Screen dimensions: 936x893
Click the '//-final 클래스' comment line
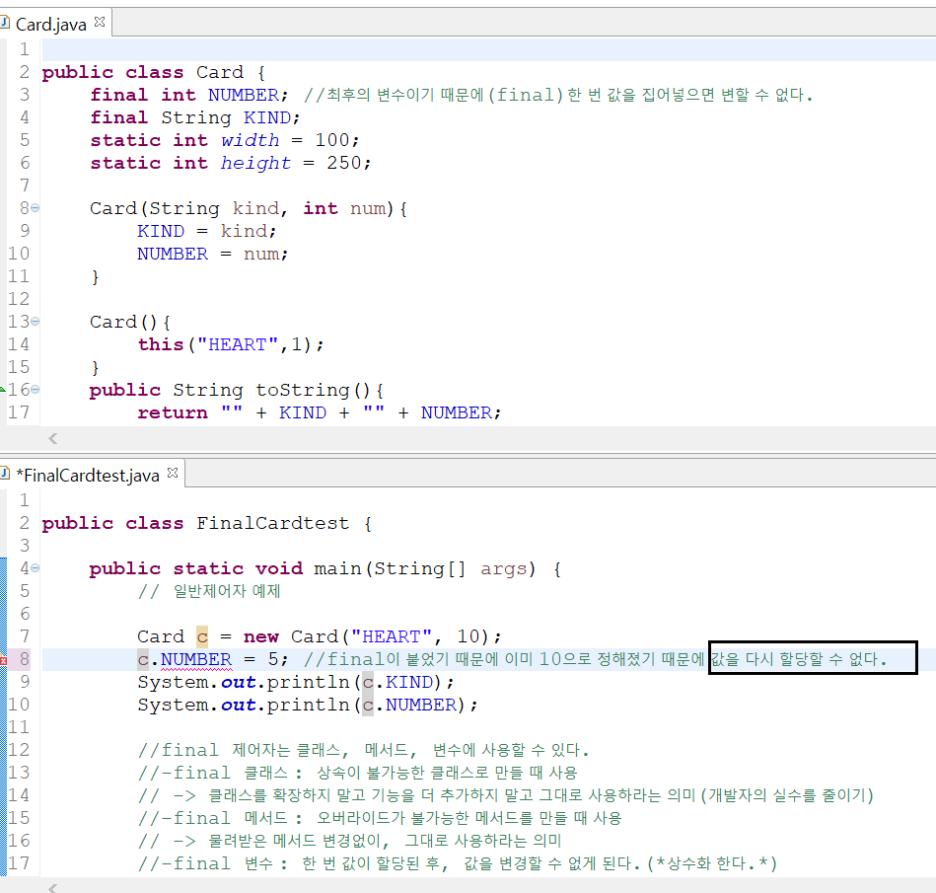358,773
